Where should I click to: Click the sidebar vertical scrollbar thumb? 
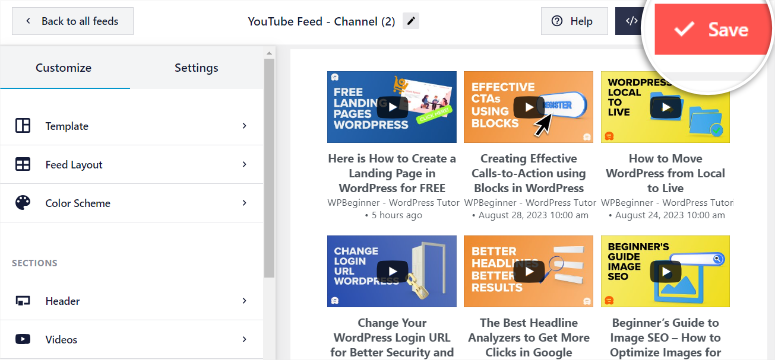[269, 168]
